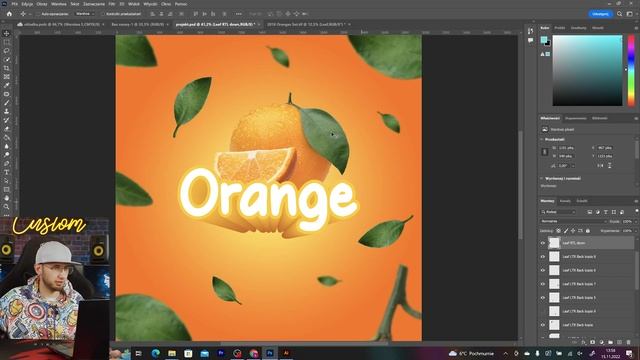
Task: Open the Krycie opacity dropdown arrow
Action: click(635, 222)
